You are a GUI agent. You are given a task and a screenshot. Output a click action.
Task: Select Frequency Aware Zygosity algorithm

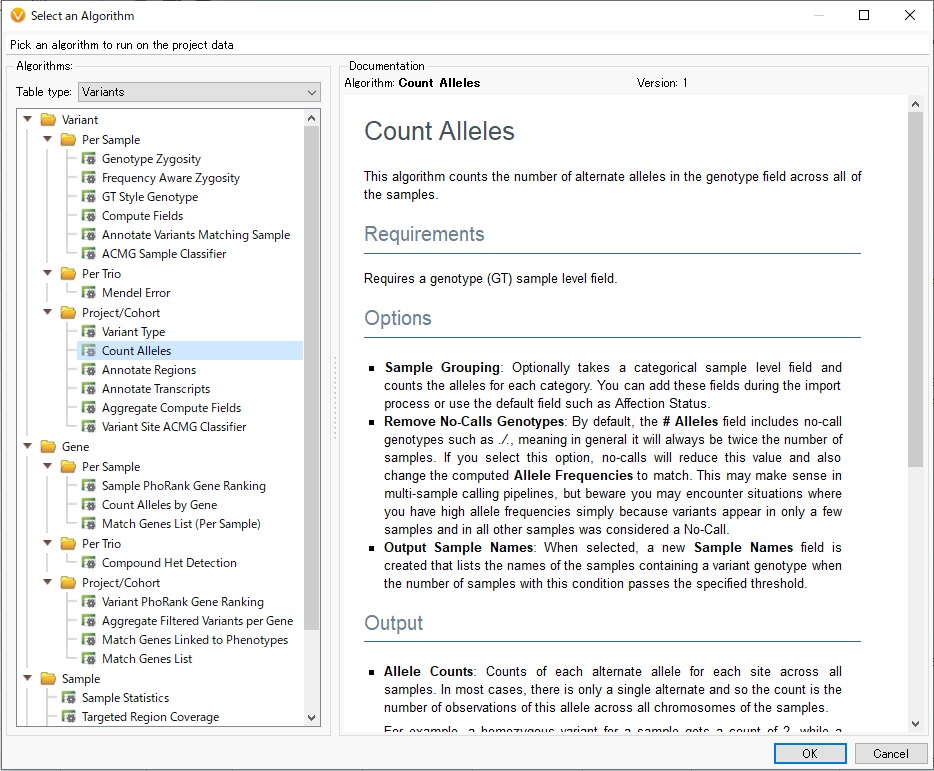tap(171, 178)
